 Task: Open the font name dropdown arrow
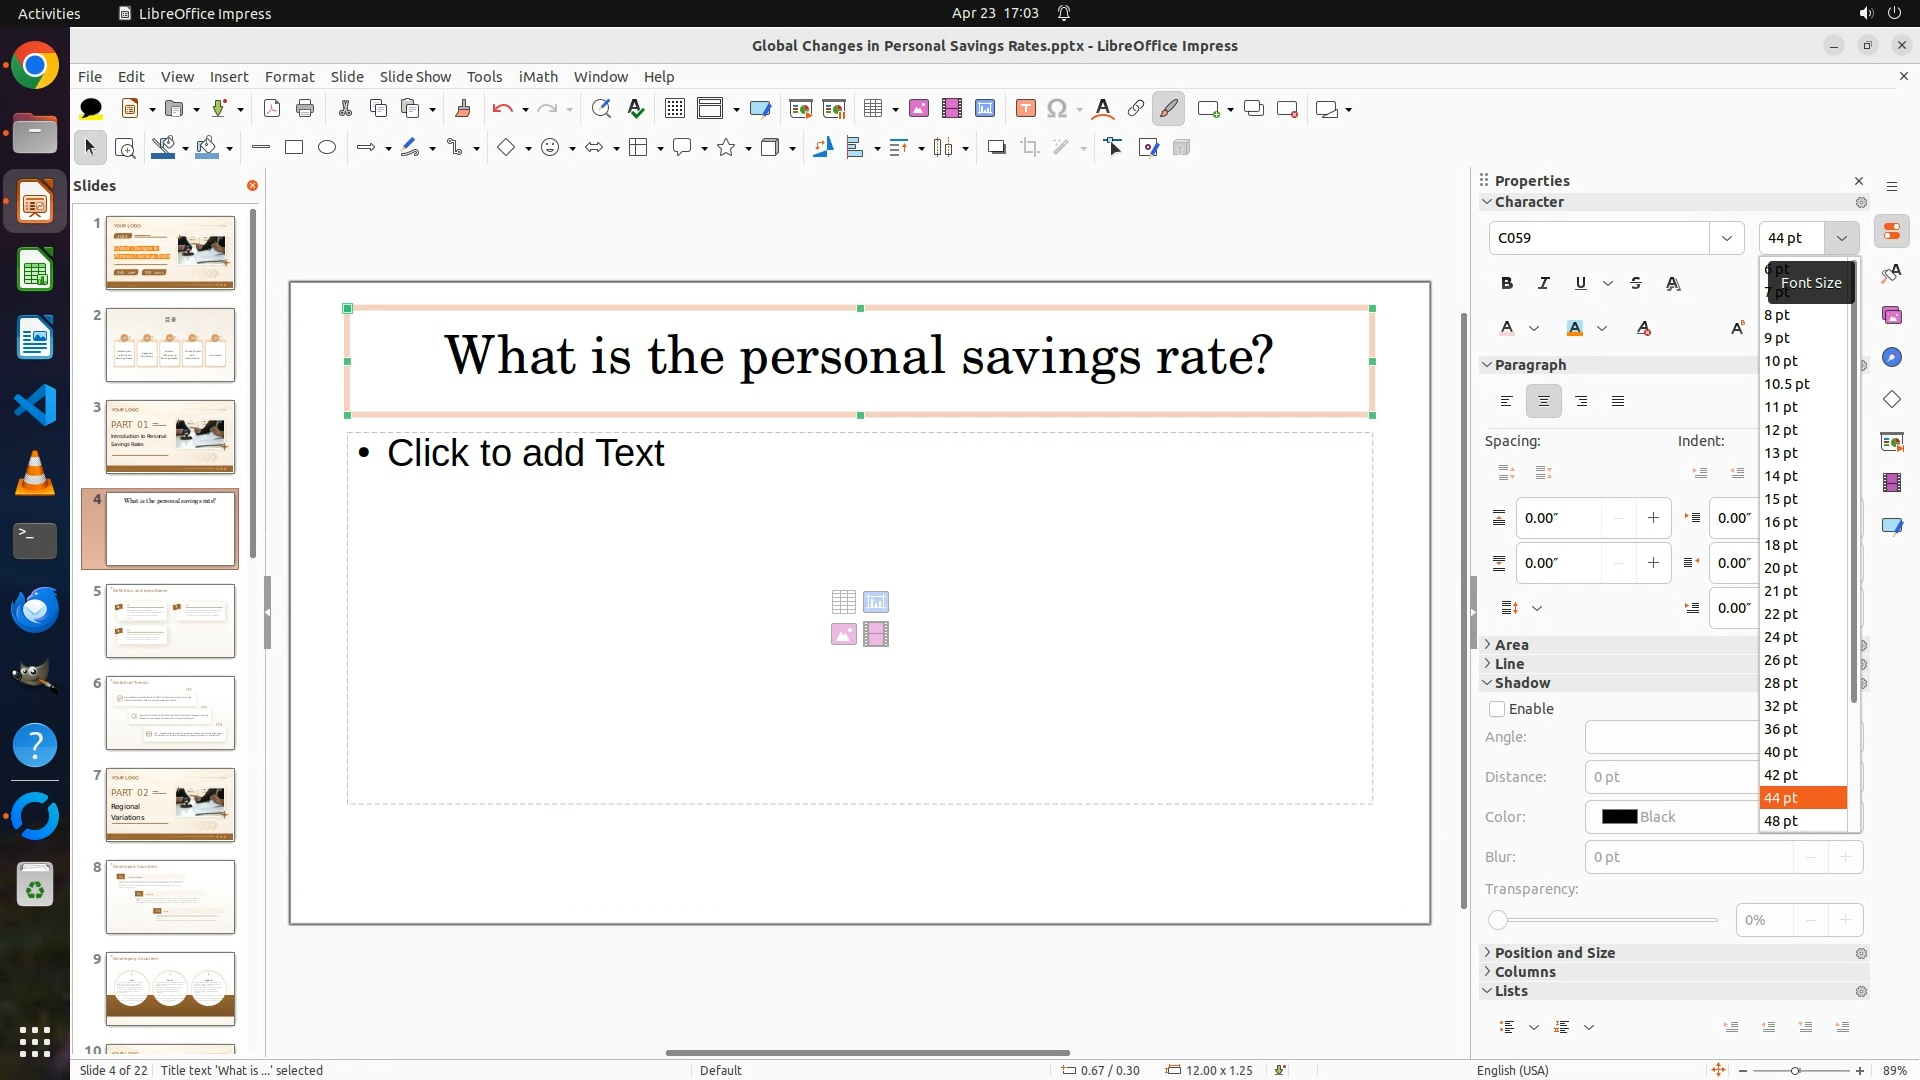pyautogui.click(x=1726, y=238)
